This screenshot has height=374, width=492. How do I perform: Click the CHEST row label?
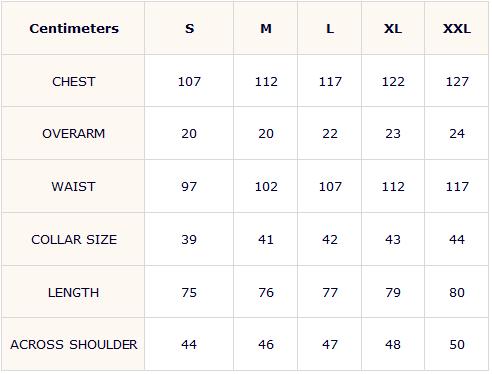[74, 82]
